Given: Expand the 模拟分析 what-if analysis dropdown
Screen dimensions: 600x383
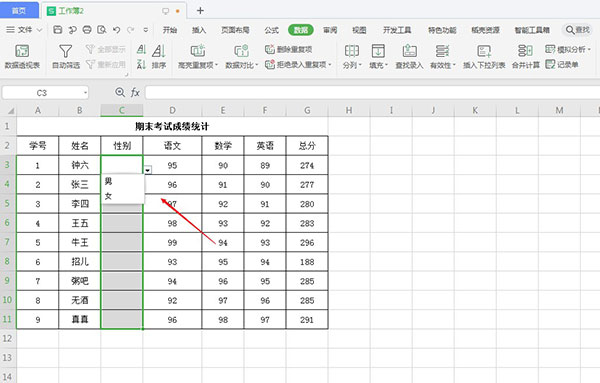Looking at the screenshot, I should pos(589,49).
